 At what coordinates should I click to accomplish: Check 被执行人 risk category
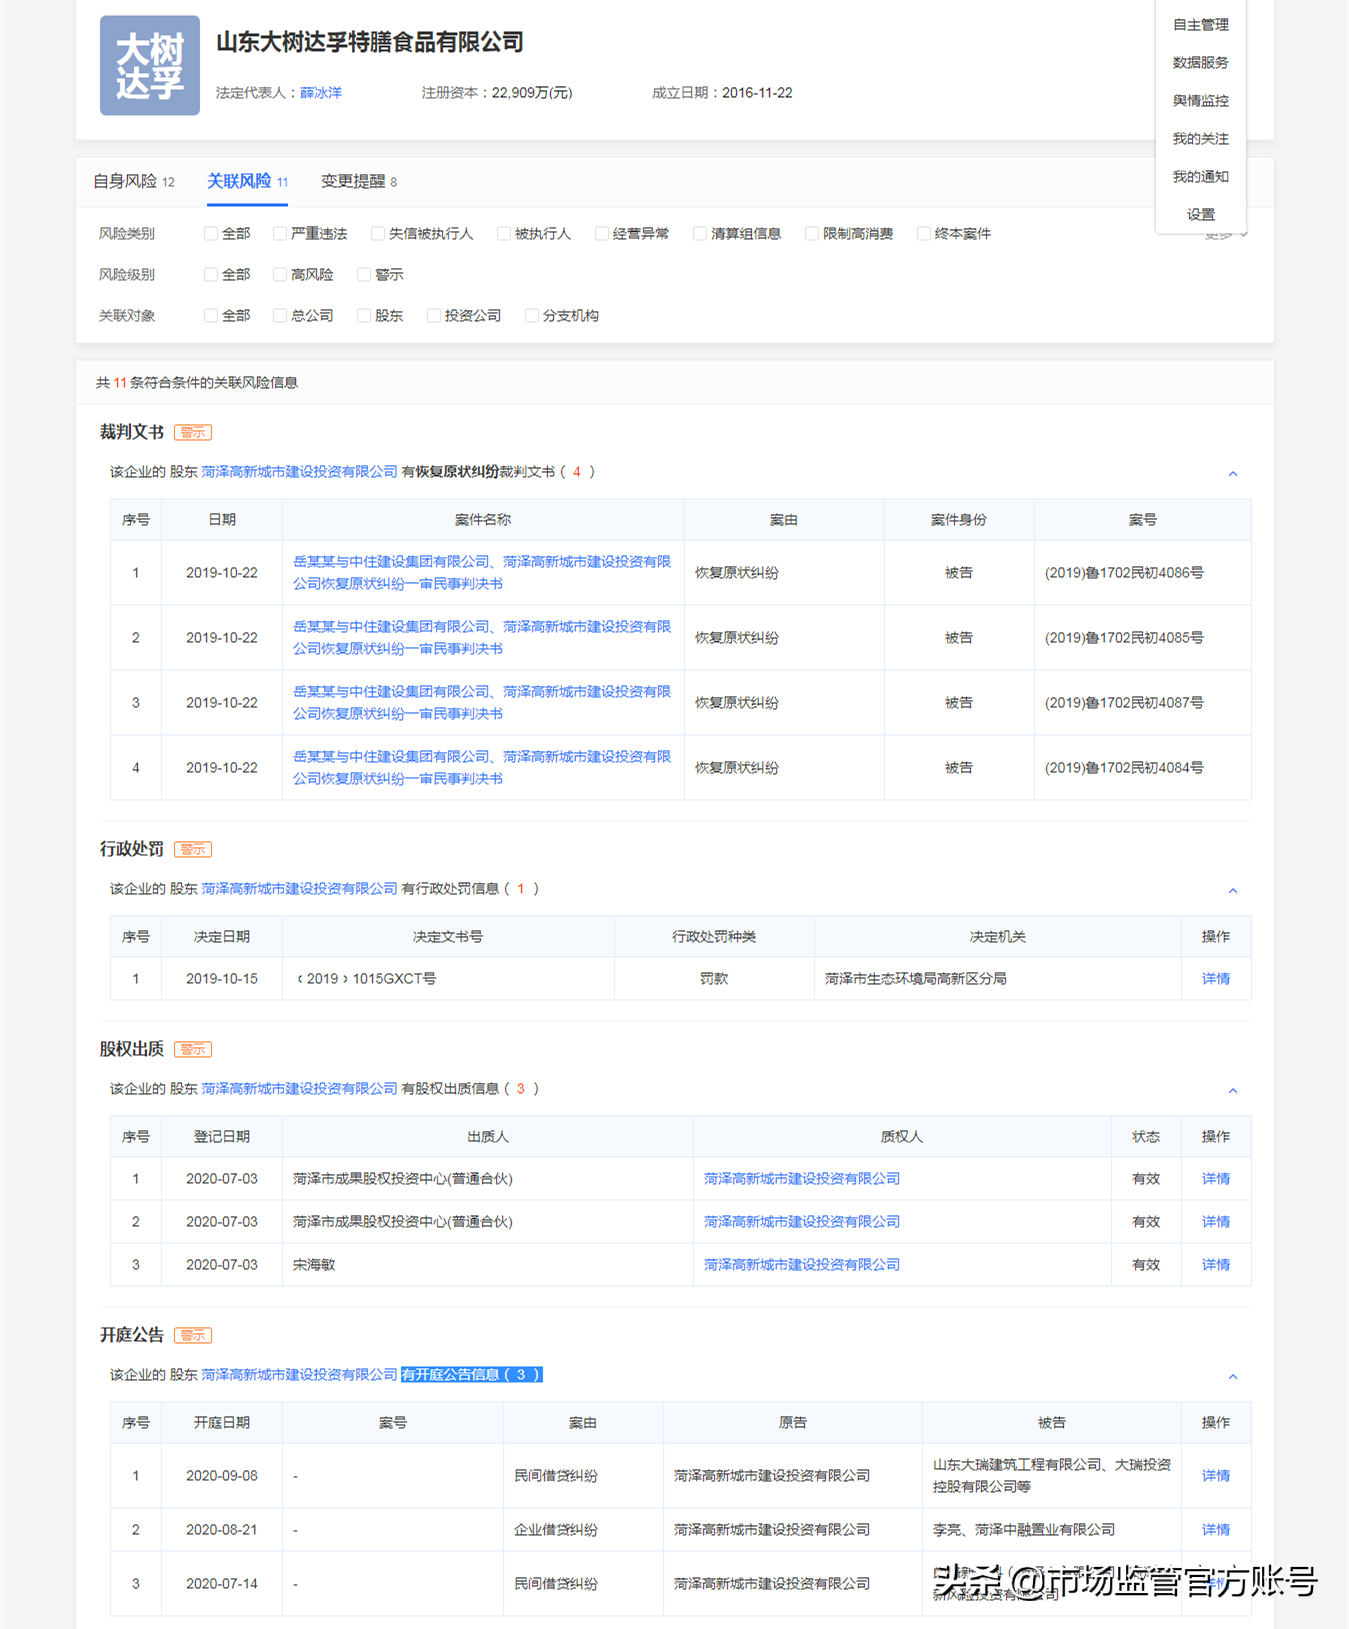(503, 234)
